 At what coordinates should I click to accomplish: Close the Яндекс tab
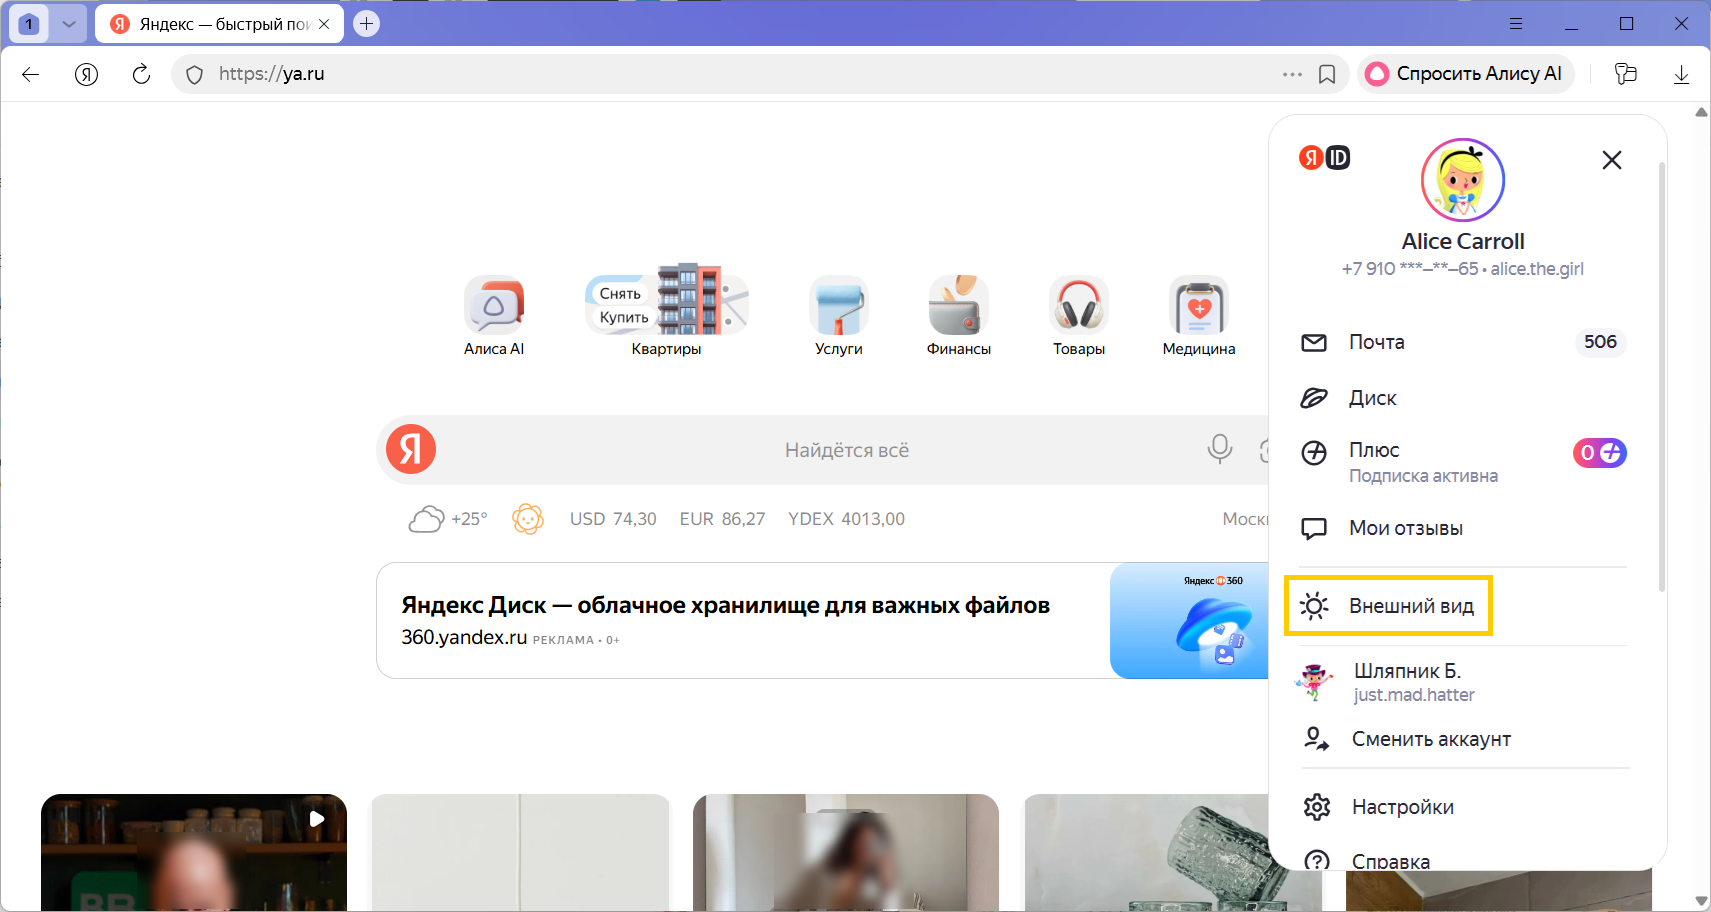coord(324,24)
